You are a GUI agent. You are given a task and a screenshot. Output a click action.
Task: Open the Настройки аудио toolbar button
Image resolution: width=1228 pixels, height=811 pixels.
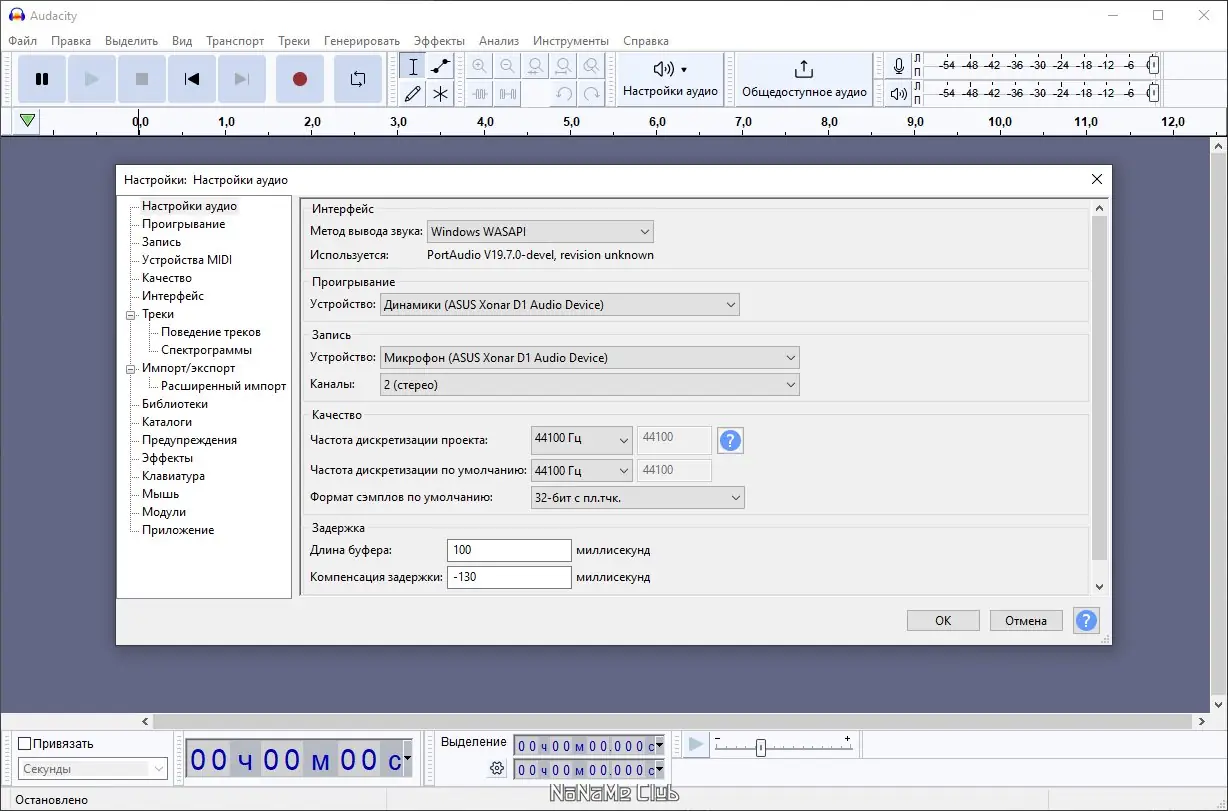click(x=670, y=79)
